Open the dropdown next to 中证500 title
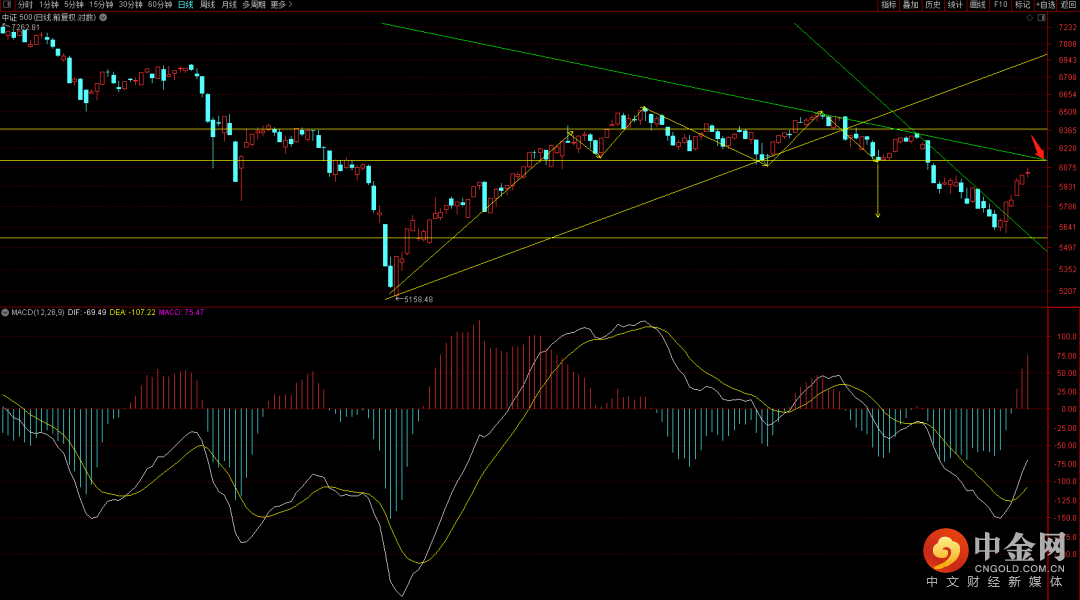The height and width of the screenshot is (600, 1080). click(103, 17)
